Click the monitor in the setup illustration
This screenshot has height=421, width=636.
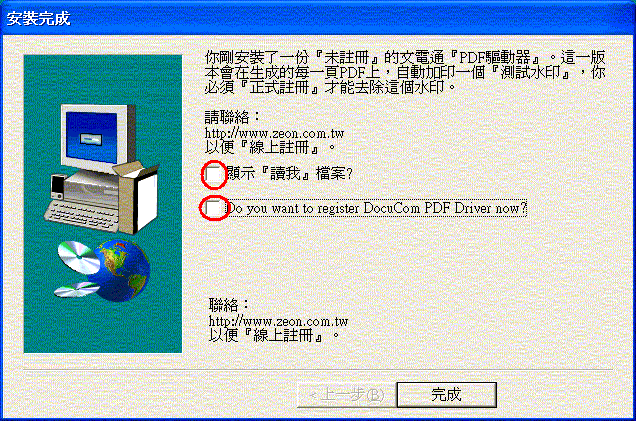97,137
